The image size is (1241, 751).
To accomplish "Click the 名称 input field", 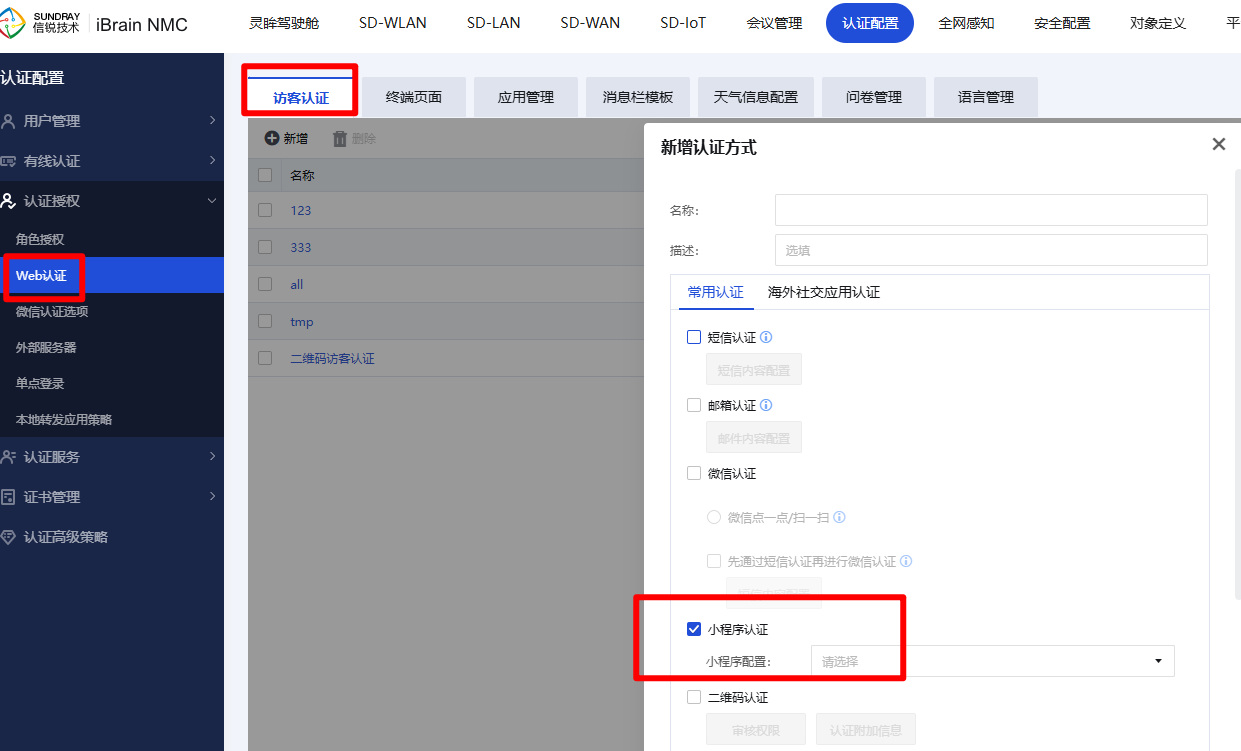I will (990, 210).
